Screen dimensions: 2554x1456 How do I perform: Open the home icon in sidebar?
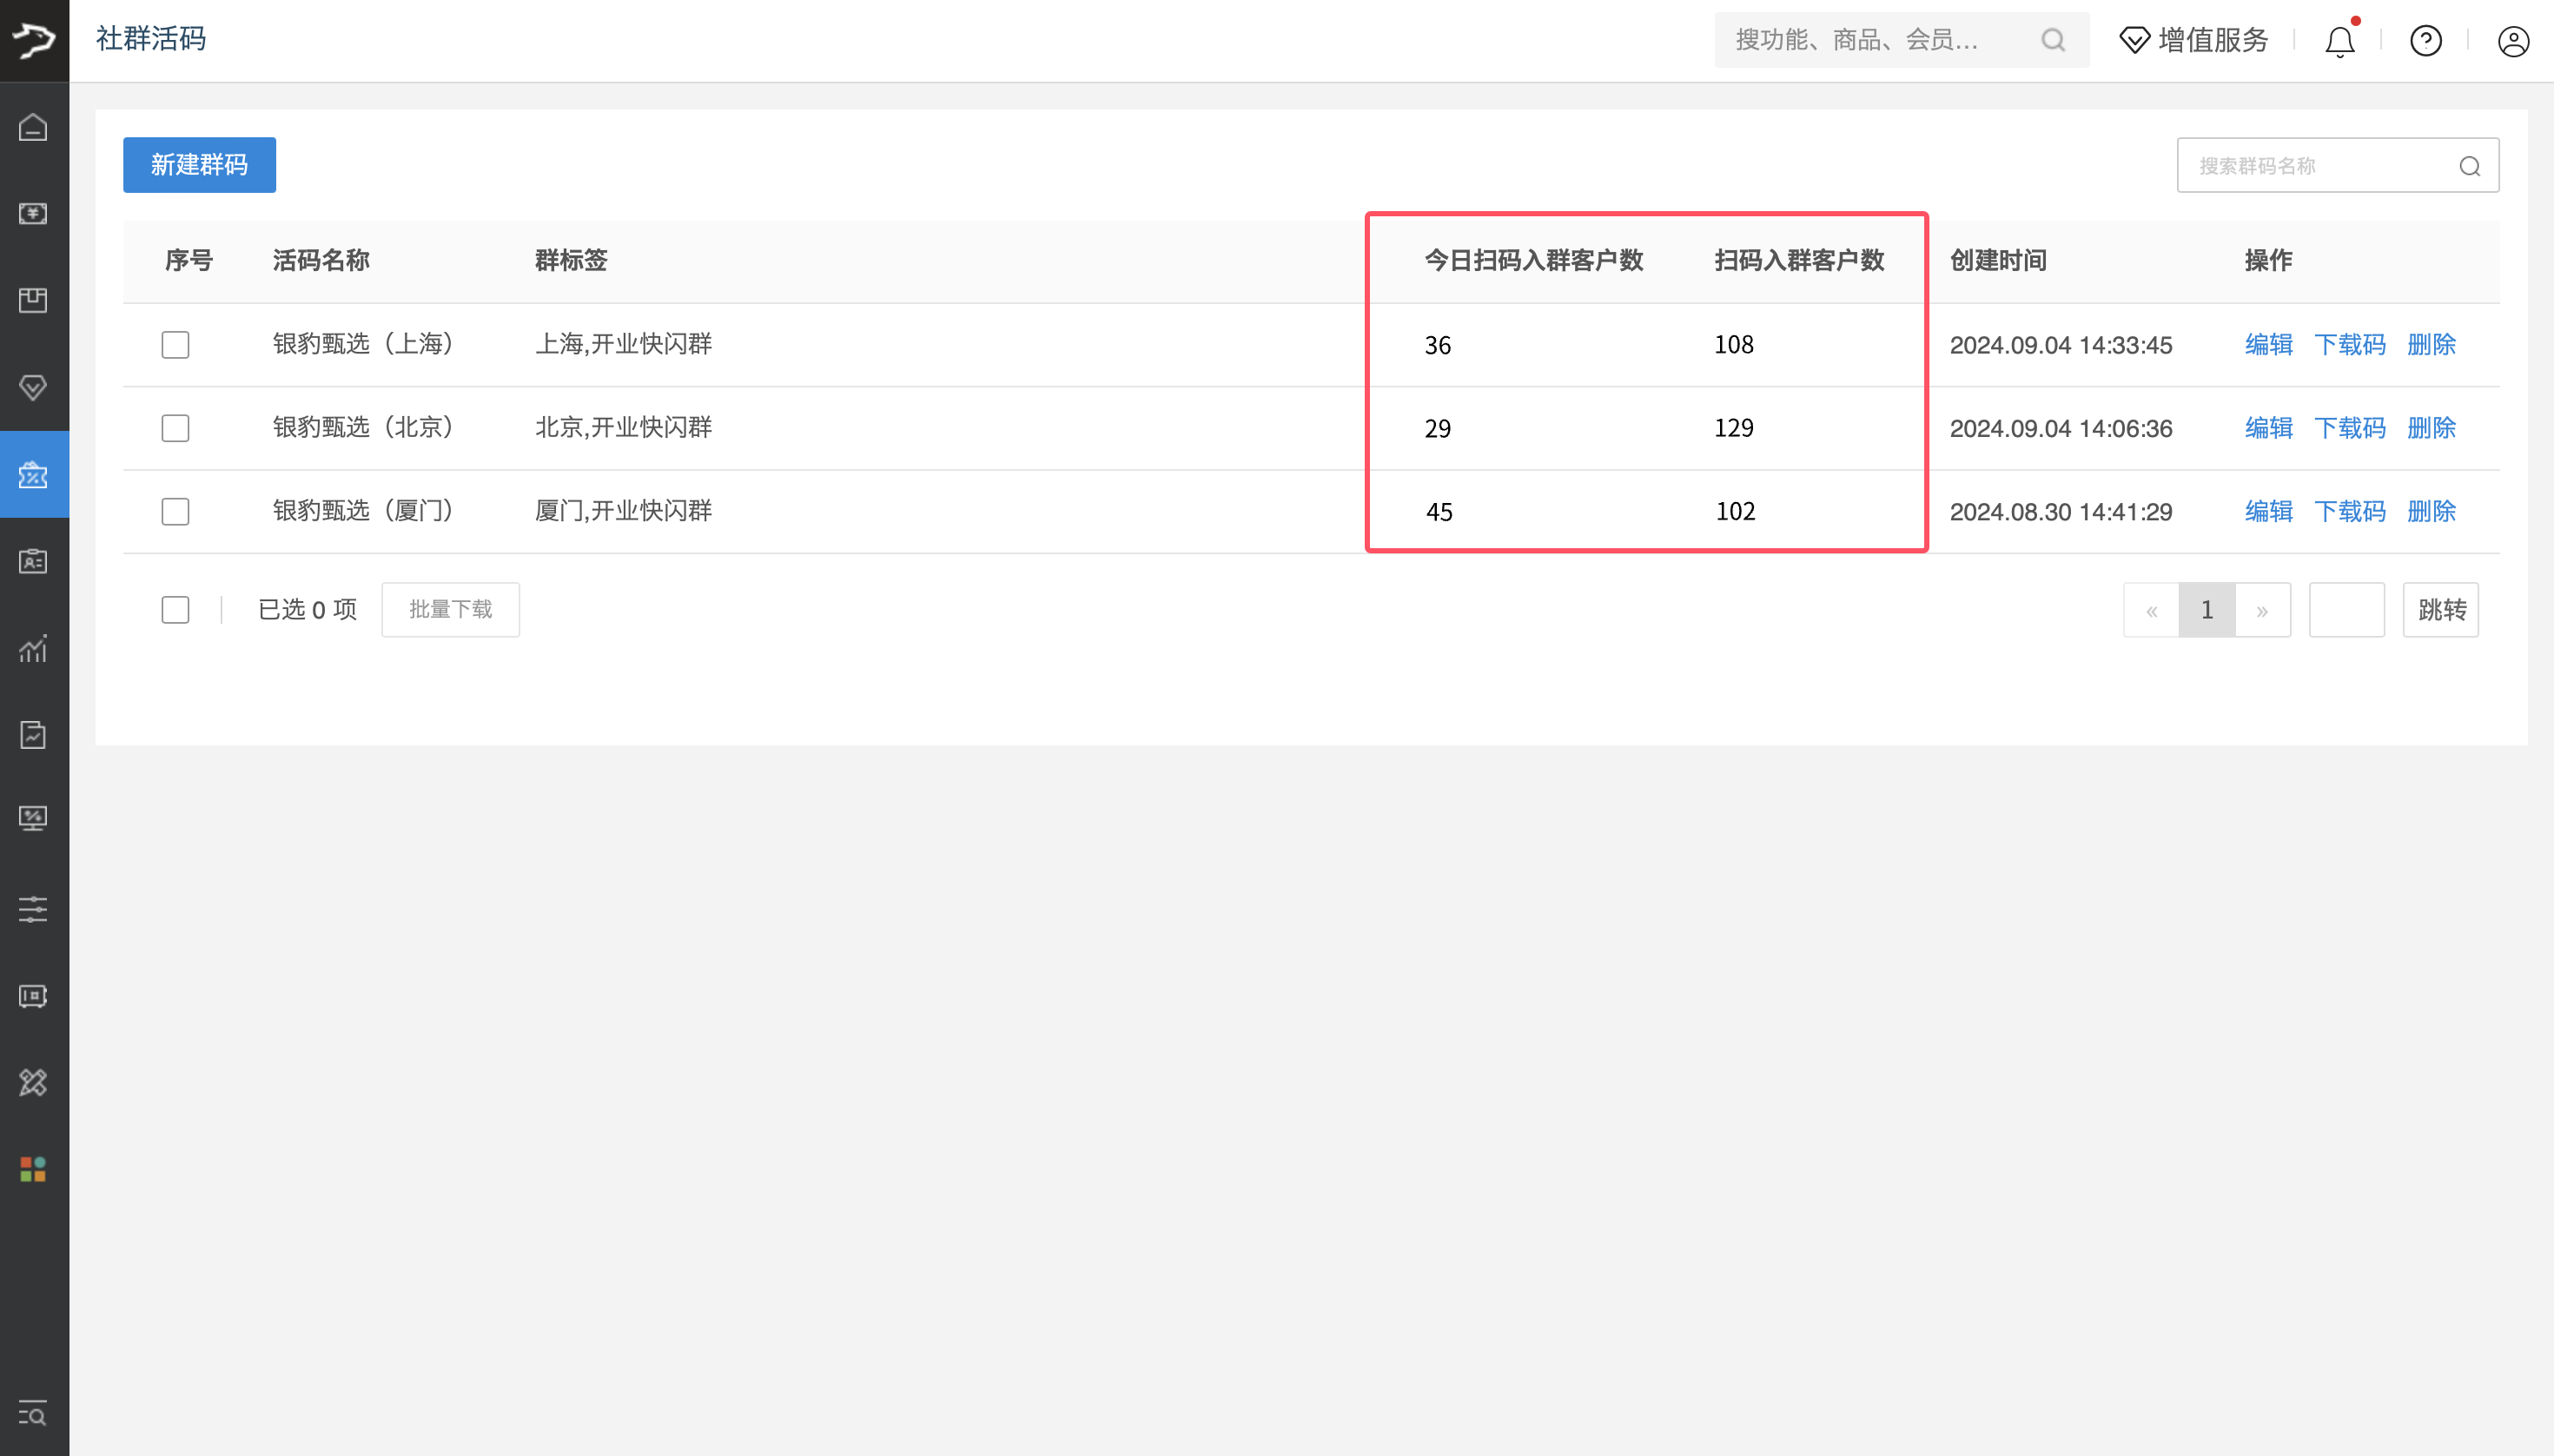[33, 127]
